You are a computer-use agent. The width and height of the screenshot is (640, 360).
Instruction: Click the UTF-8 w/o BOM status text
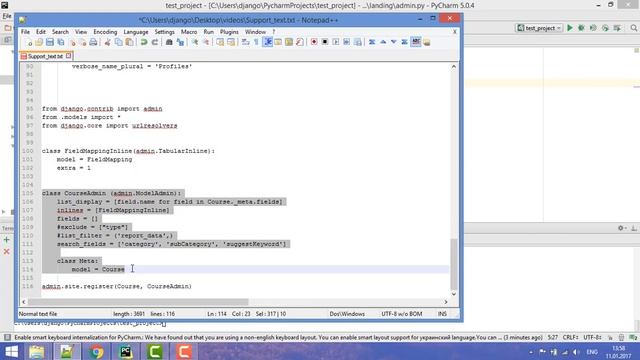[402, 314]
